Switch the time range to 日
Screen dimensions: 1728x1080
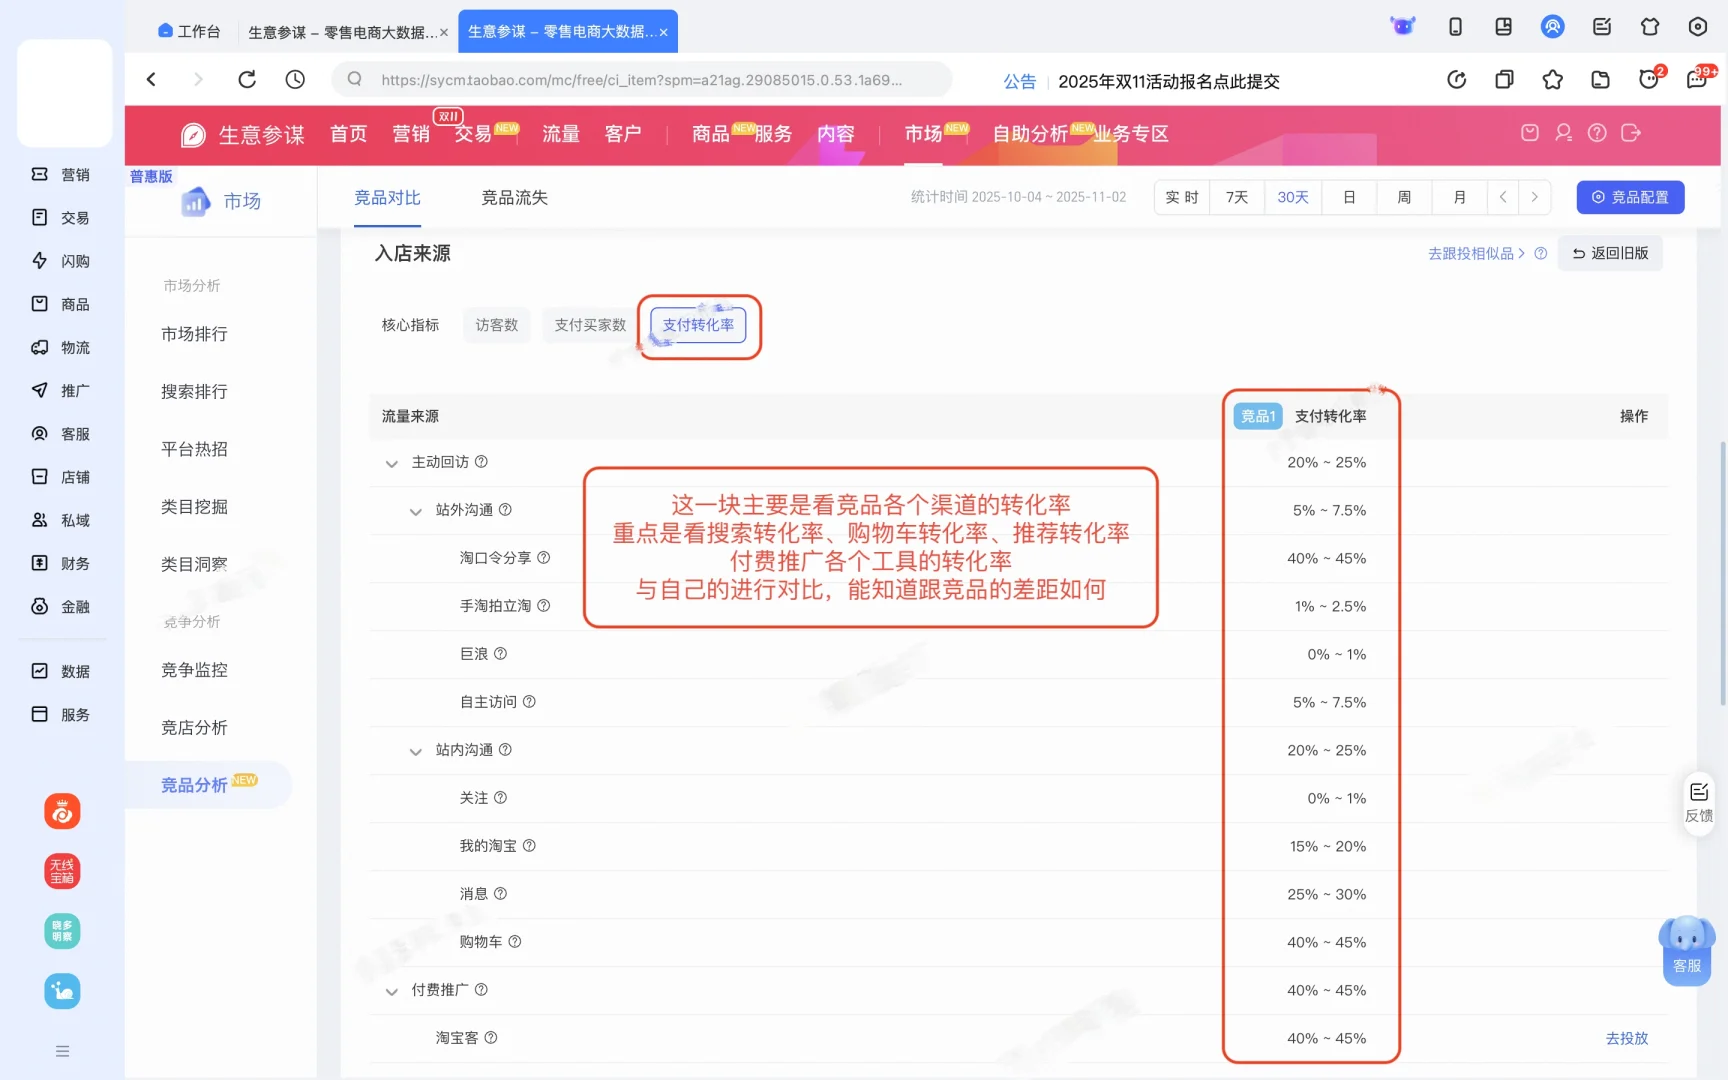coord(1349,198)
